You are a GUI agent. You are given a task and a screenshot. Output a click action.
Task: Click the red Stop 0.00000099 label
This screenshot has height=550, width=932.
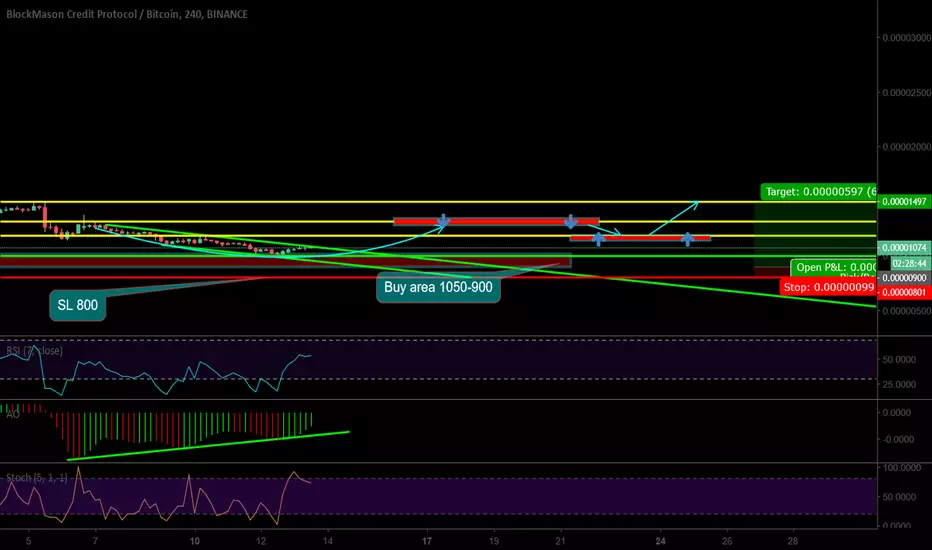pos(828,287)
